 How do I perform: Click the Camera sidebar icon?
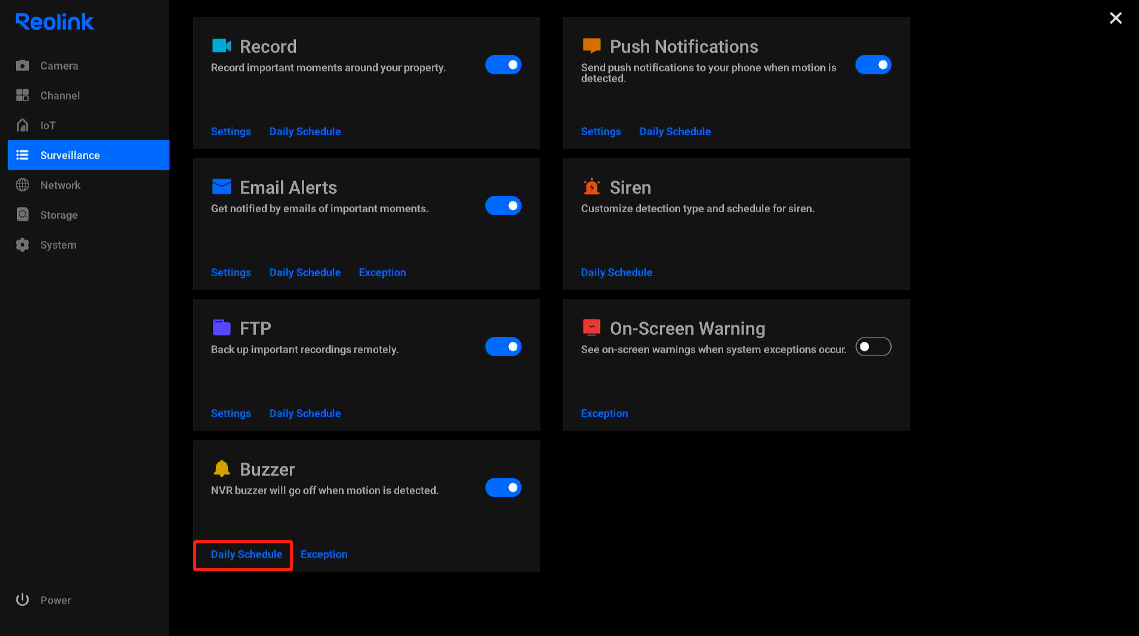click(23, 65)
